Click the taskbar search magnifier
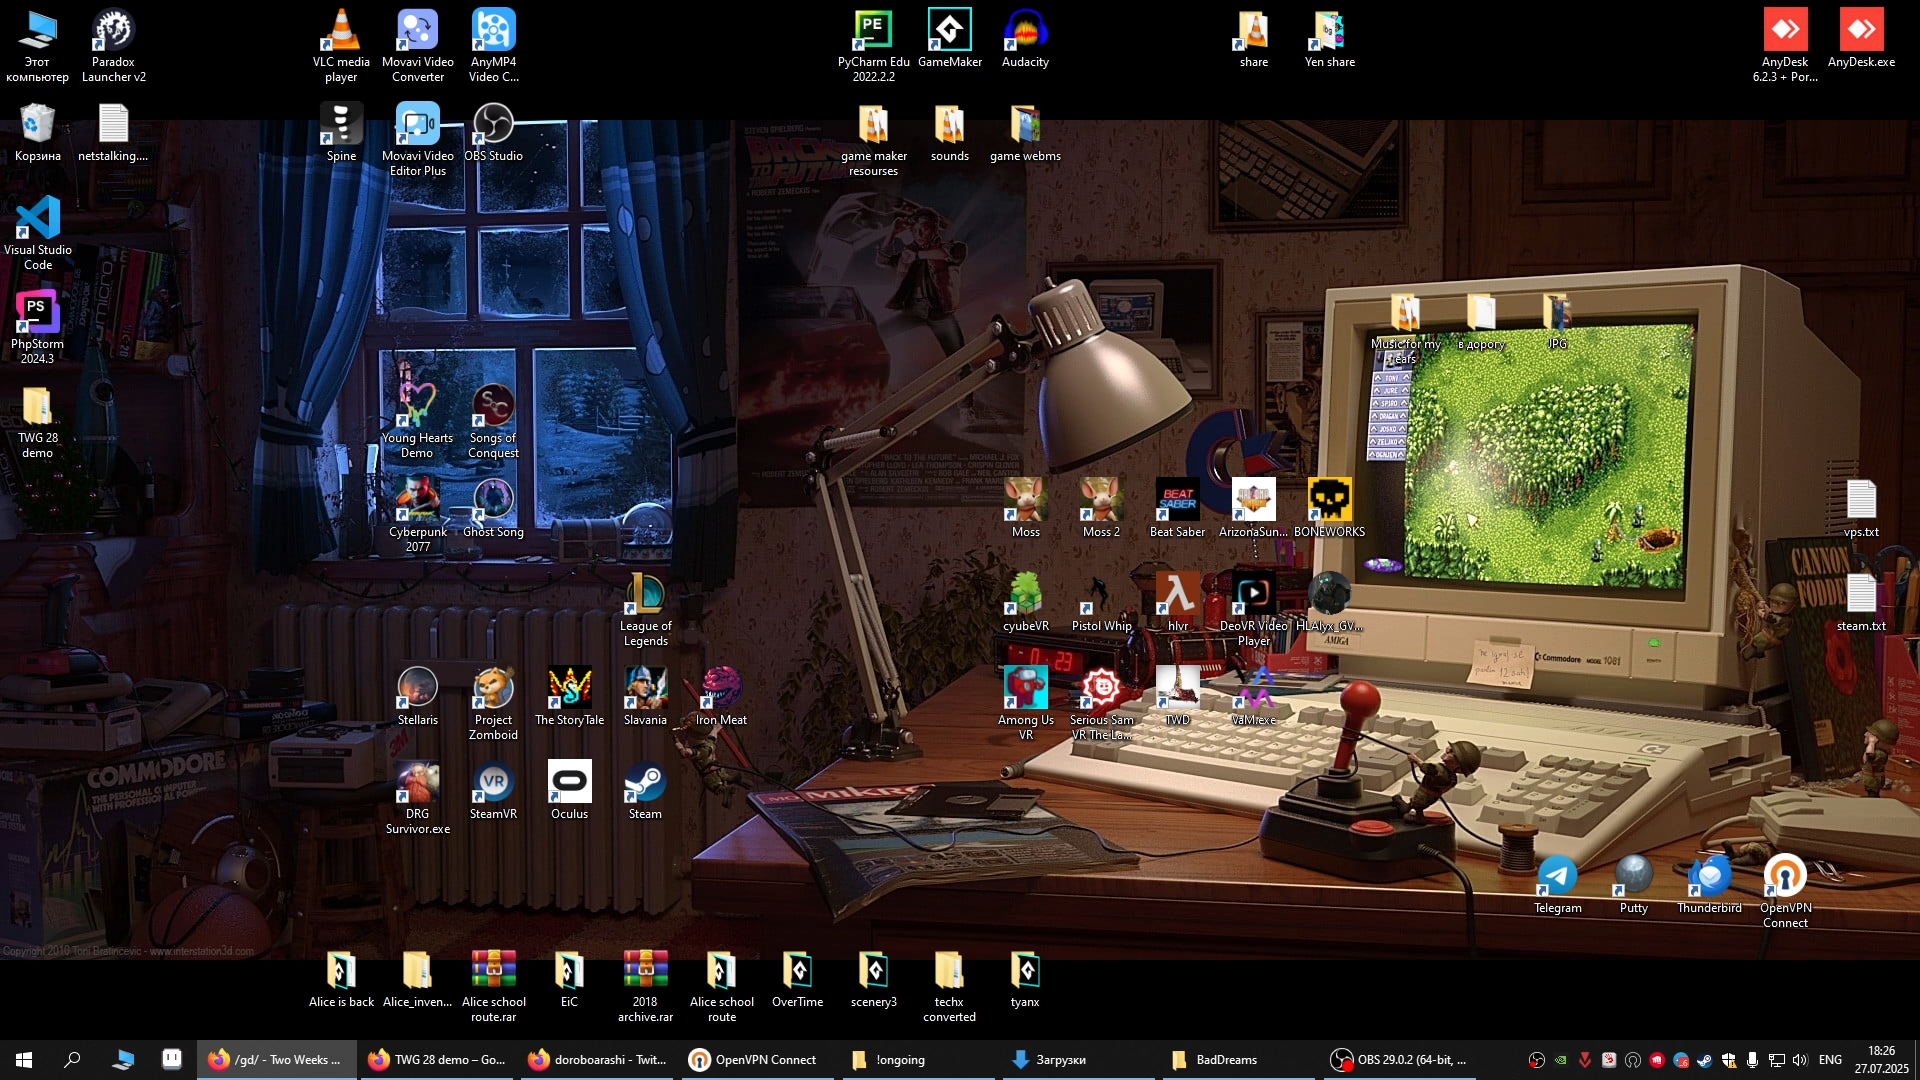 point(72,1060)
